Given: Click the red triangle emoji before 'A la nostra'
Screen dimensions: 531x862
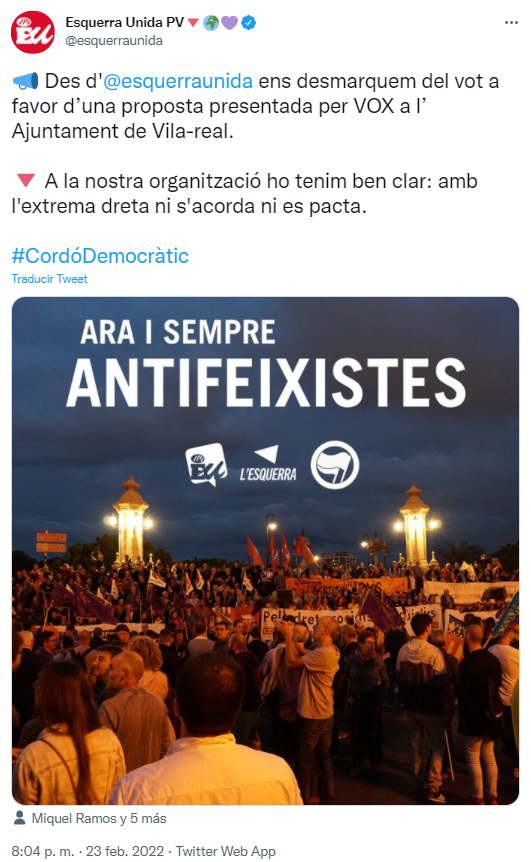Looking at the screenshot, I should [26, 180].
